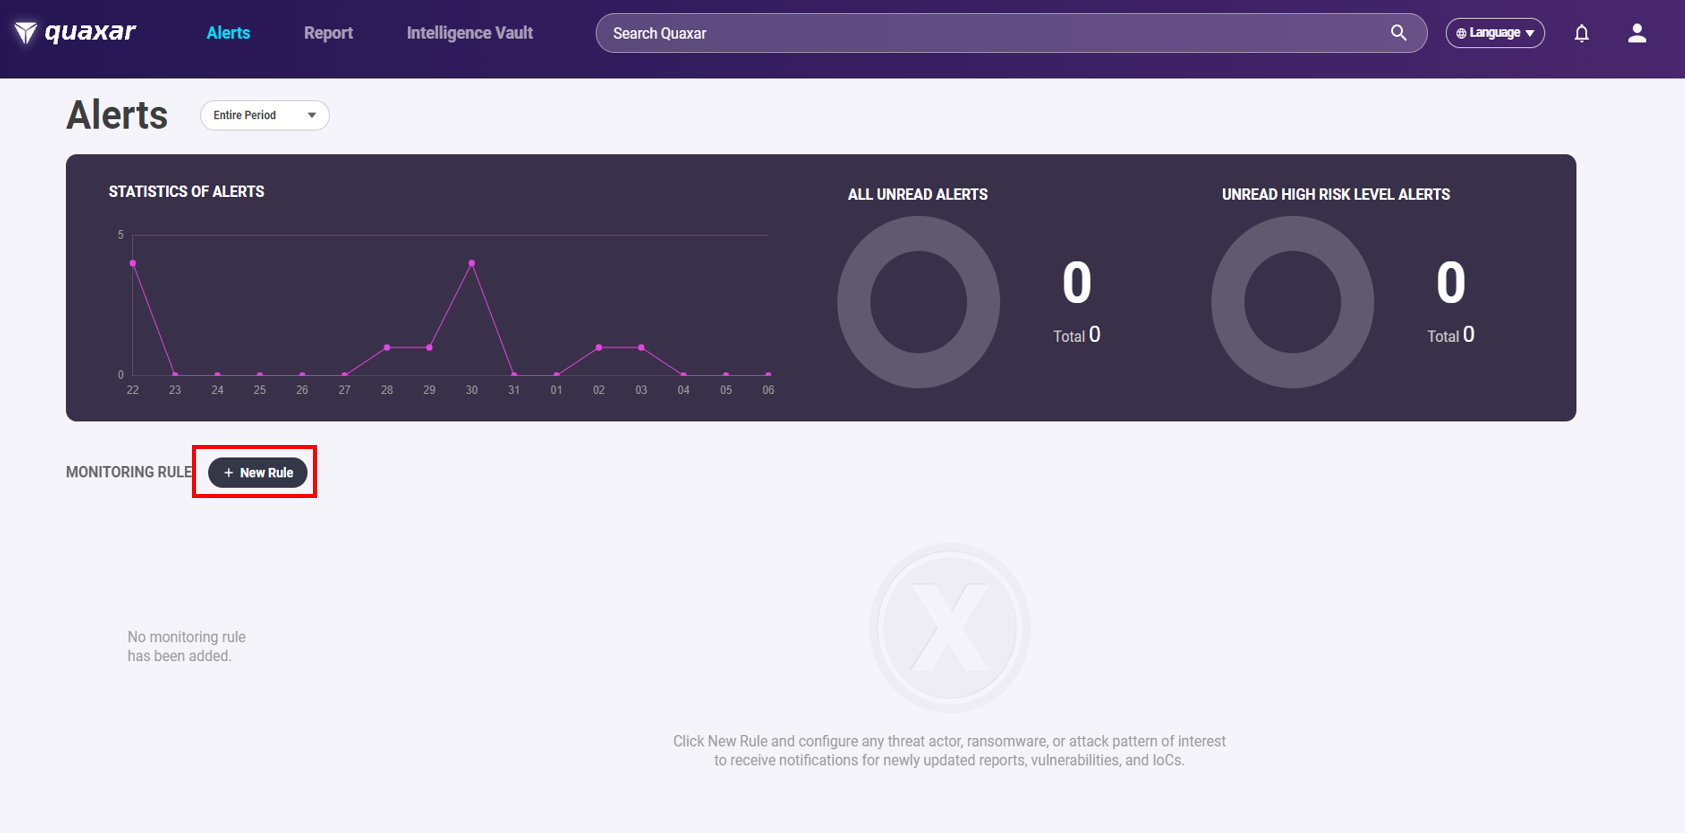
Task: Switch to the Alerts tab
Action: coord(228,33)
